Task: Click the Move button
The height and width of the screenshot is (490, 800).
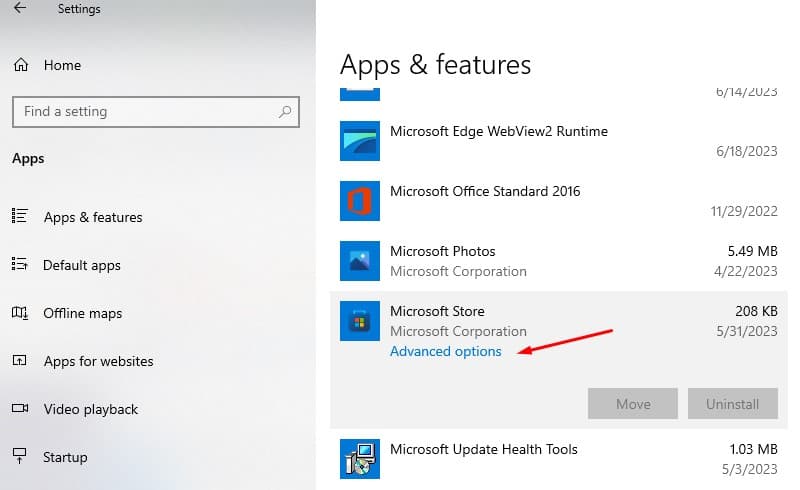Action: click(633, 404)
